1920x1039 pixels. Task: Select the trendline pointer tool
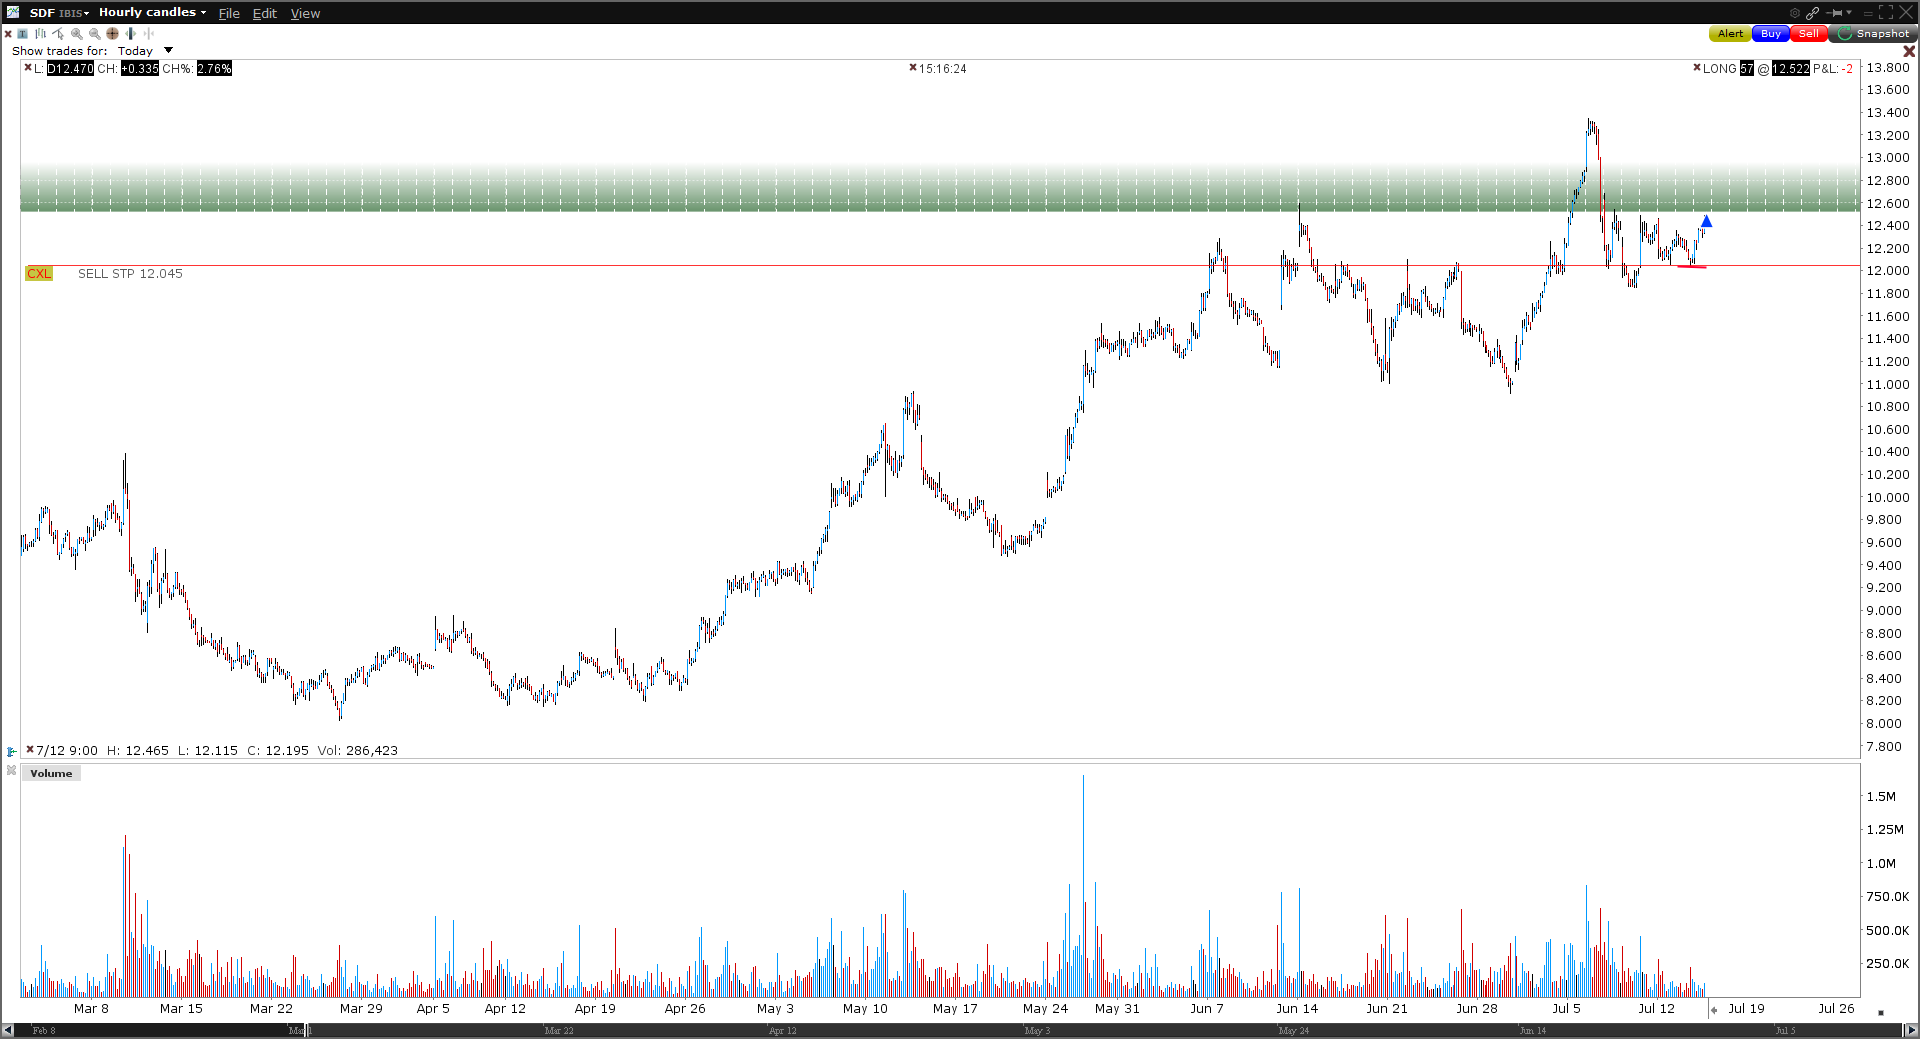tap(58, 33)
